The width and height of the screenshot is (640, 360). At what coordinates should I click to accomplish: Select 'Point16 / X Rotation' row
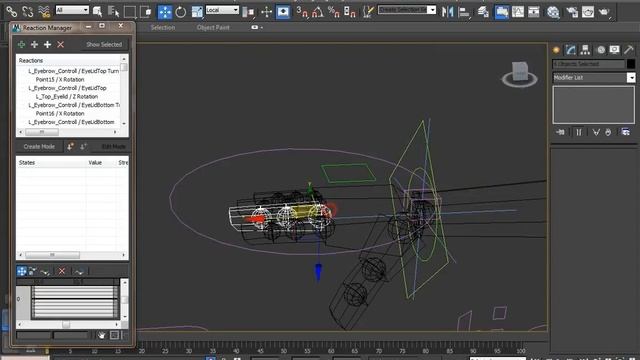click(x=60, y=113)
